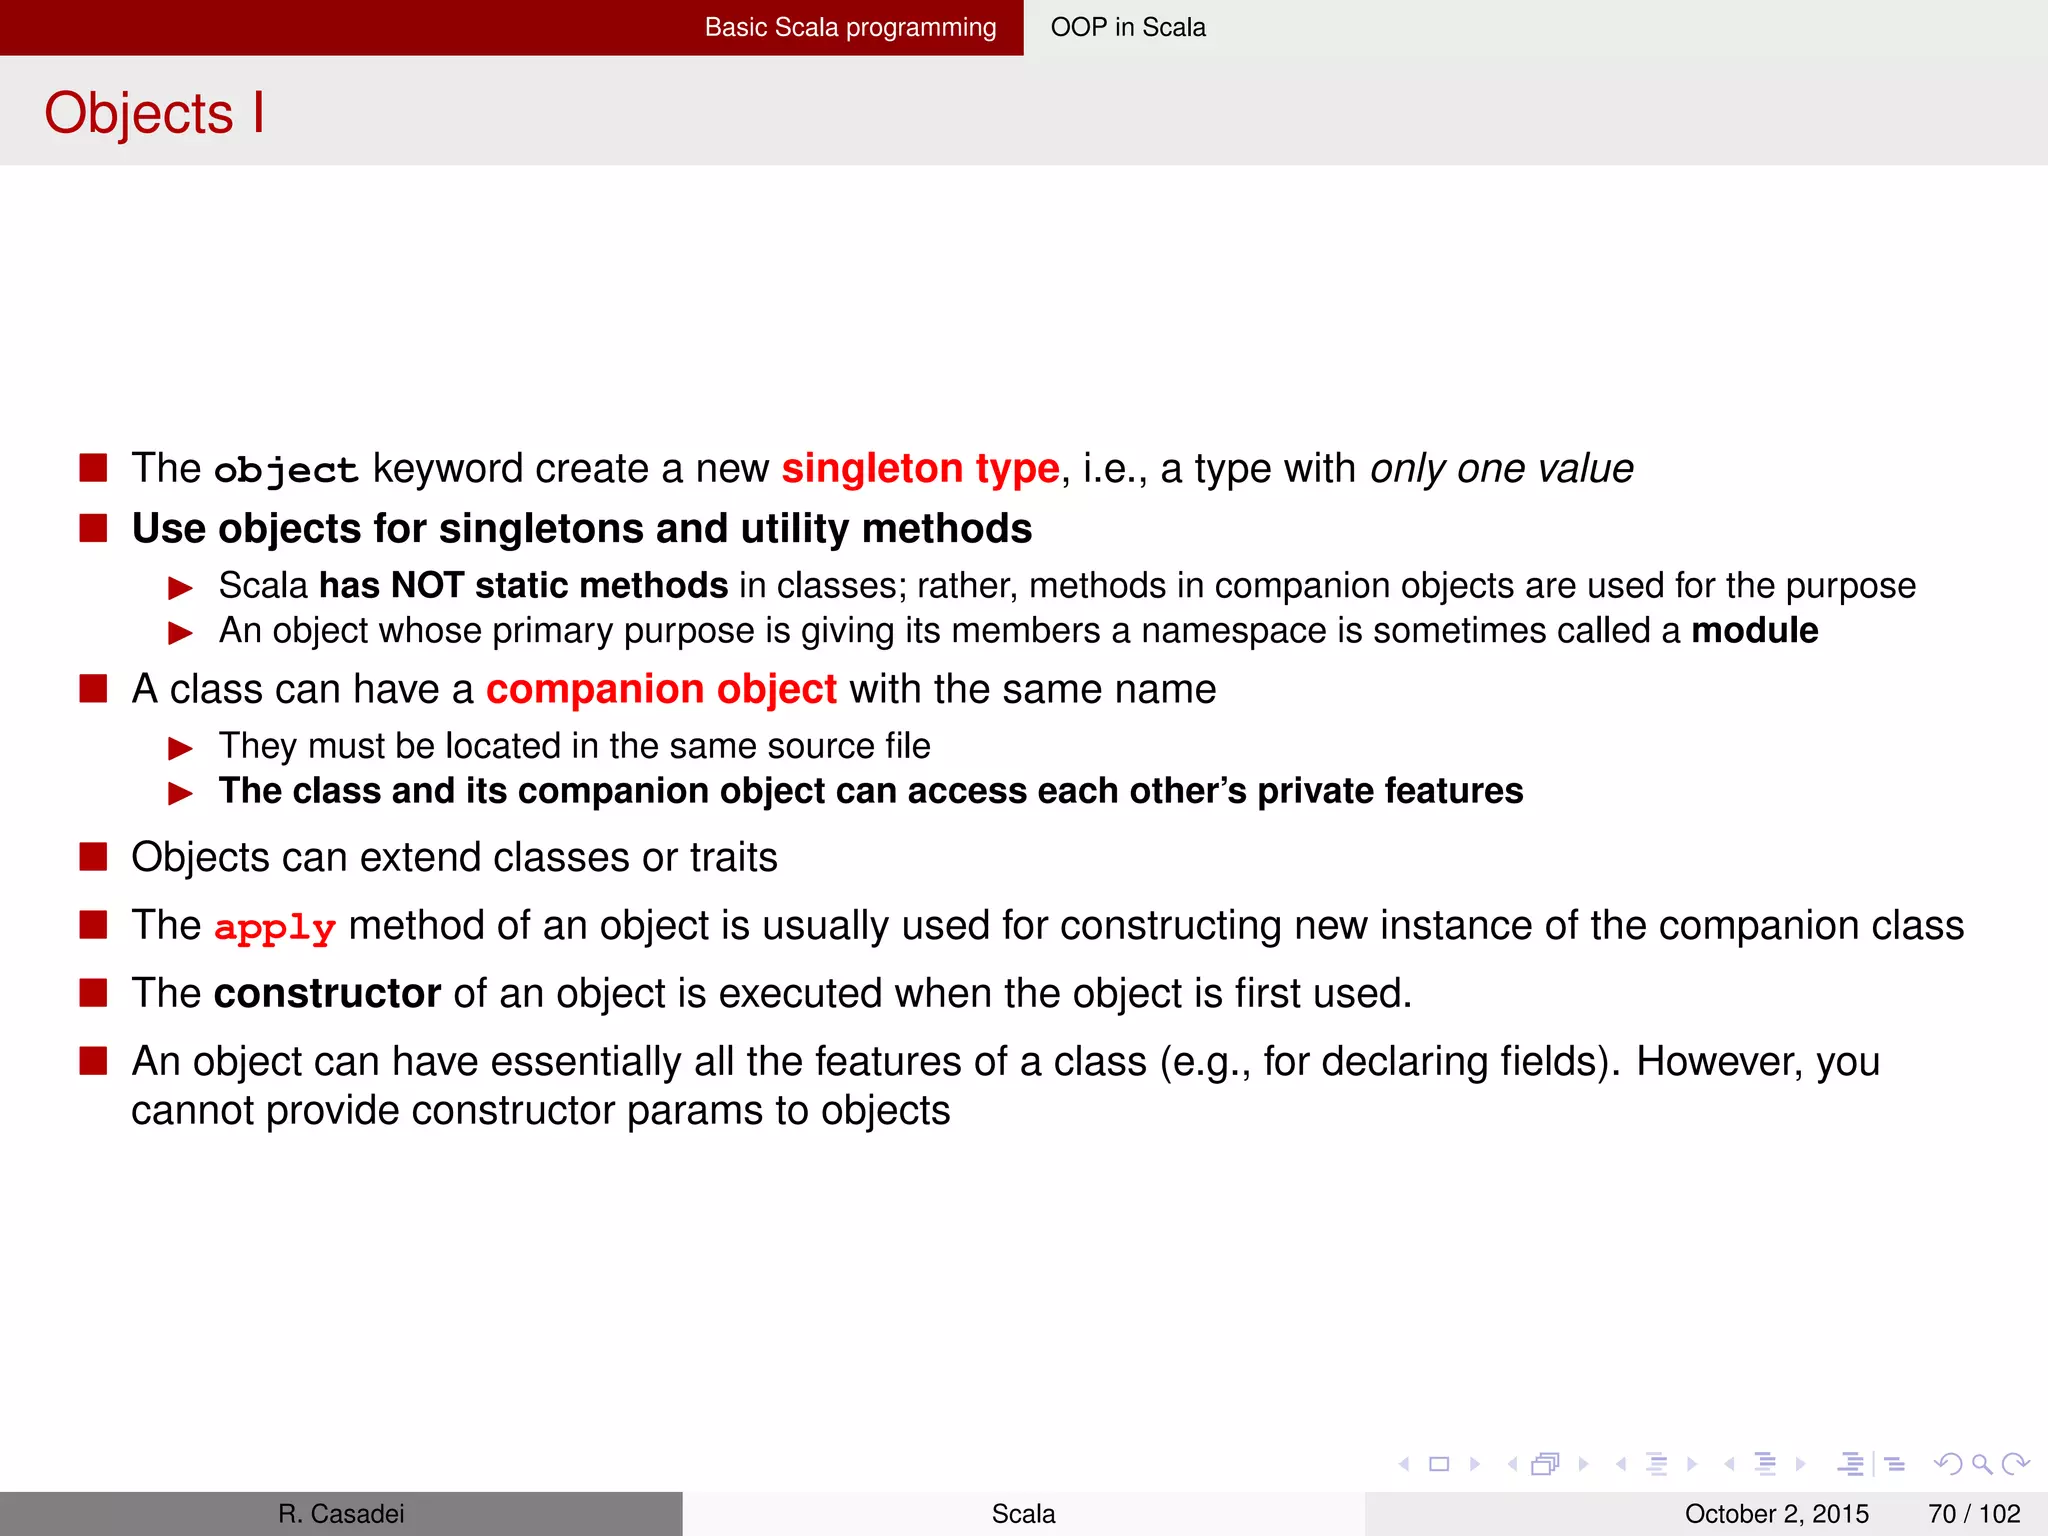Click the red 'singleton type' text
Screen dimensions: 2048x1536
click(920, 469)
